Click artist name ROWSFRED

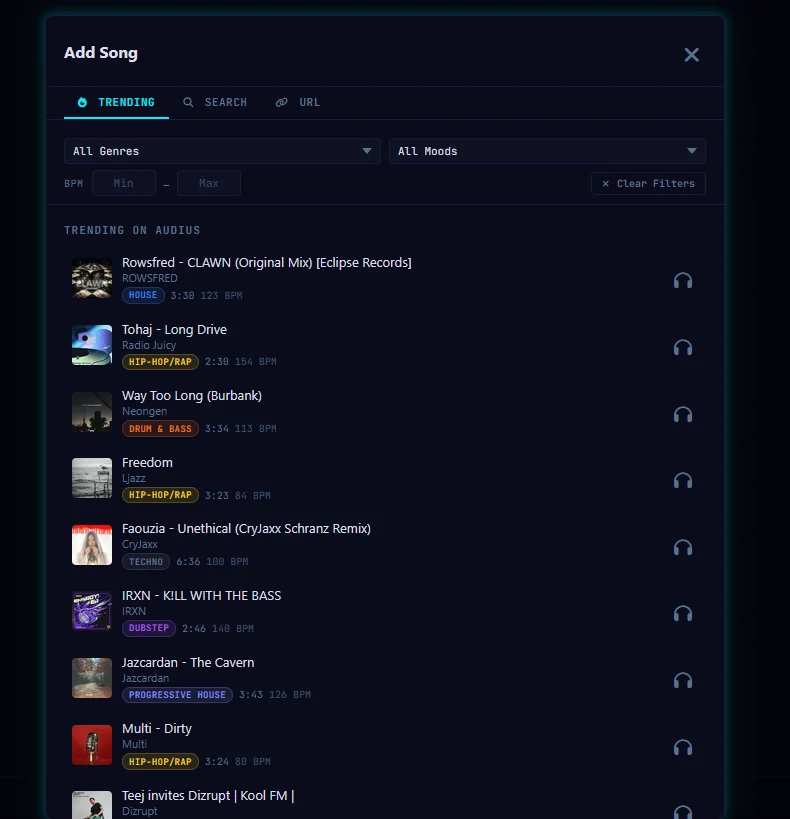(x=150, y=278)
